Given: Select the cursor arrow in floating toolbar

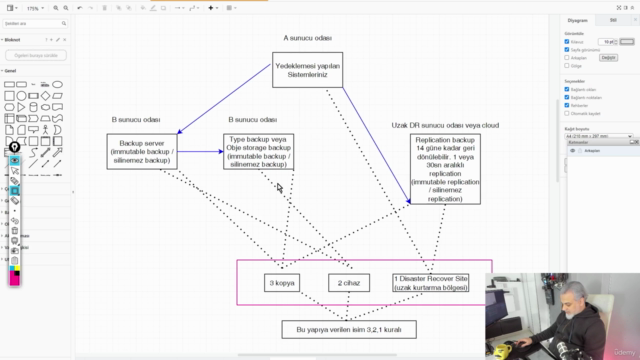Looking at the screenshot, I should 15,171.
